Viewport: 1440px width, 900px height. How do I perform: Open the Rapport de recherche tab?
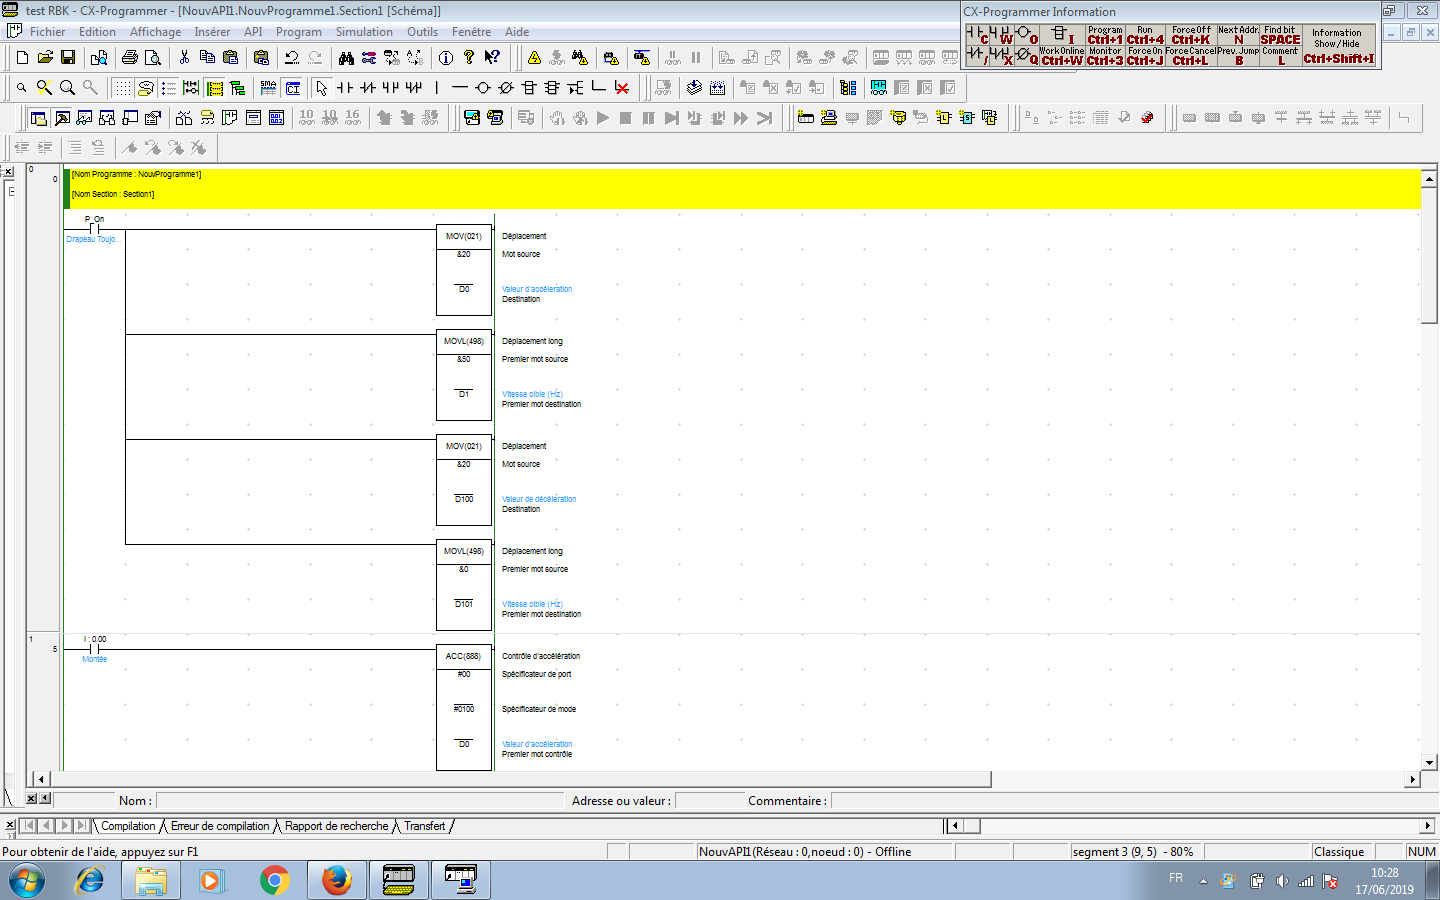click(x=336, y=826)
